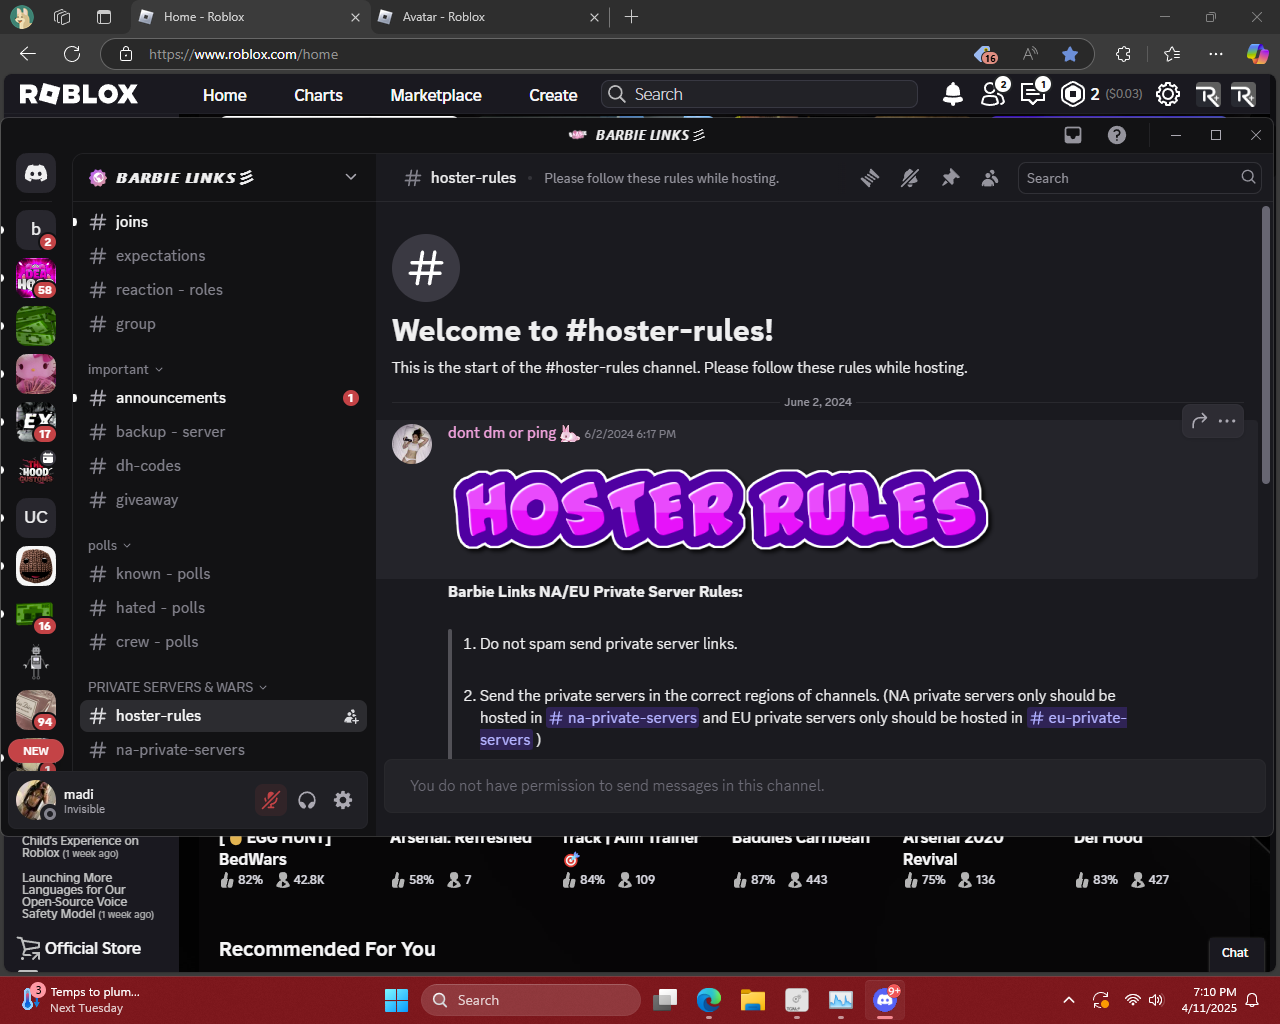
Task: Click username dont dm or ping
Action: (x=502, y=433)
